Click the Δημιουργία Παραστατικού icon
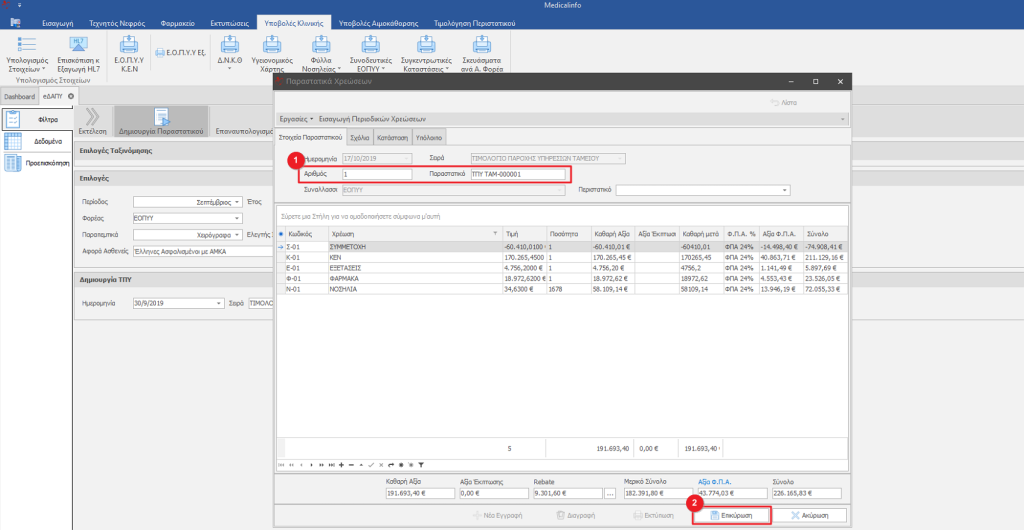The image size is (1024, 530). click(x=161, y=118)
